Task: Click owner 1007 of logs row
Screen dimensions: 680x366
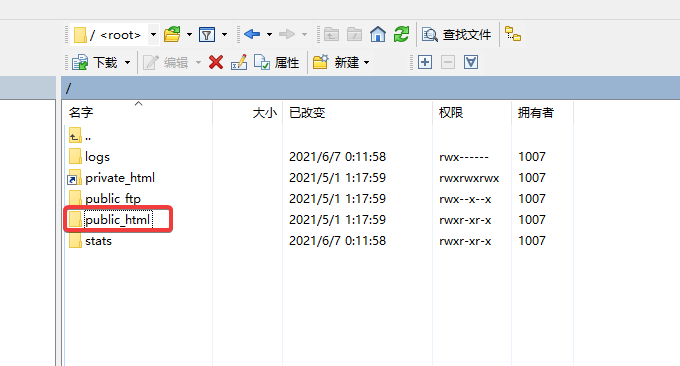Action: coord(532,157)
